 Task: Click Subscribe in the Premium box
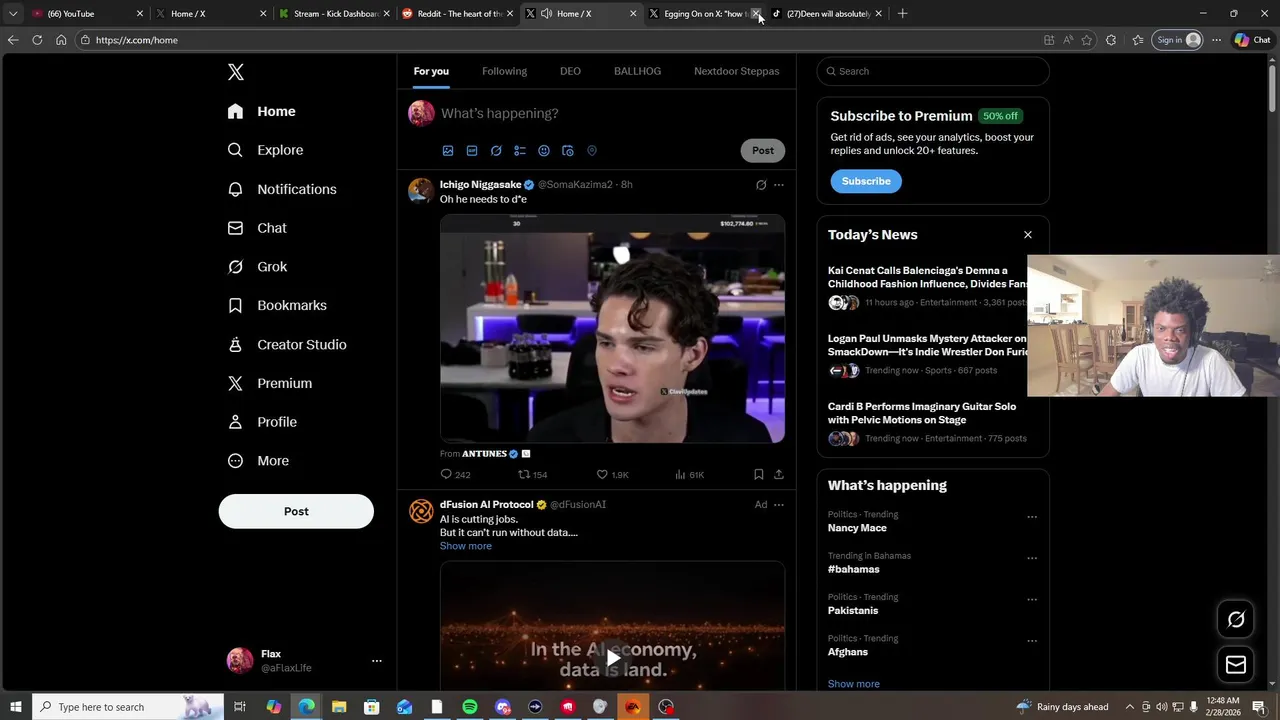pos(866,181)
